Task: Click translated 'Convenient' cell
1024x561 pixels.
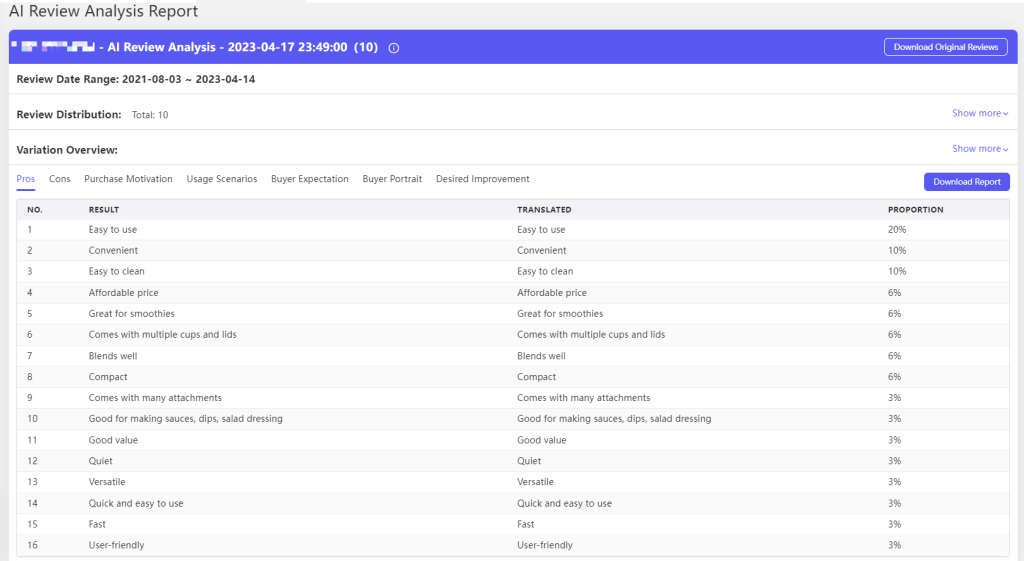Action: tap(541, 250)
